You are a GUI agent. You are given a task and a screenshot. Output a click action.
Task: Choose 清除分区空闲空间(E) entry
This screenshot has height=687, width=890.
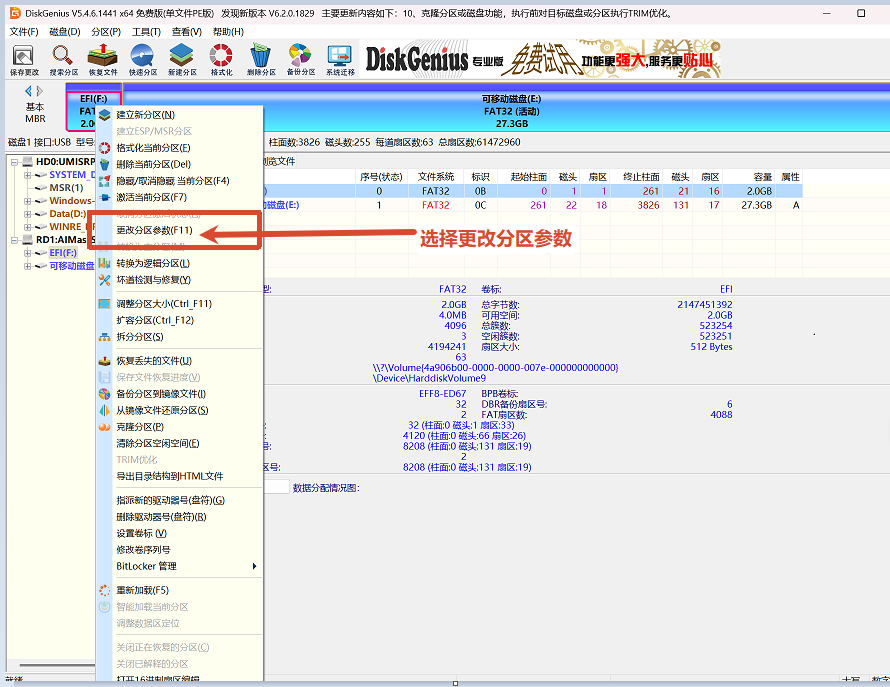[x=179, y=443]
